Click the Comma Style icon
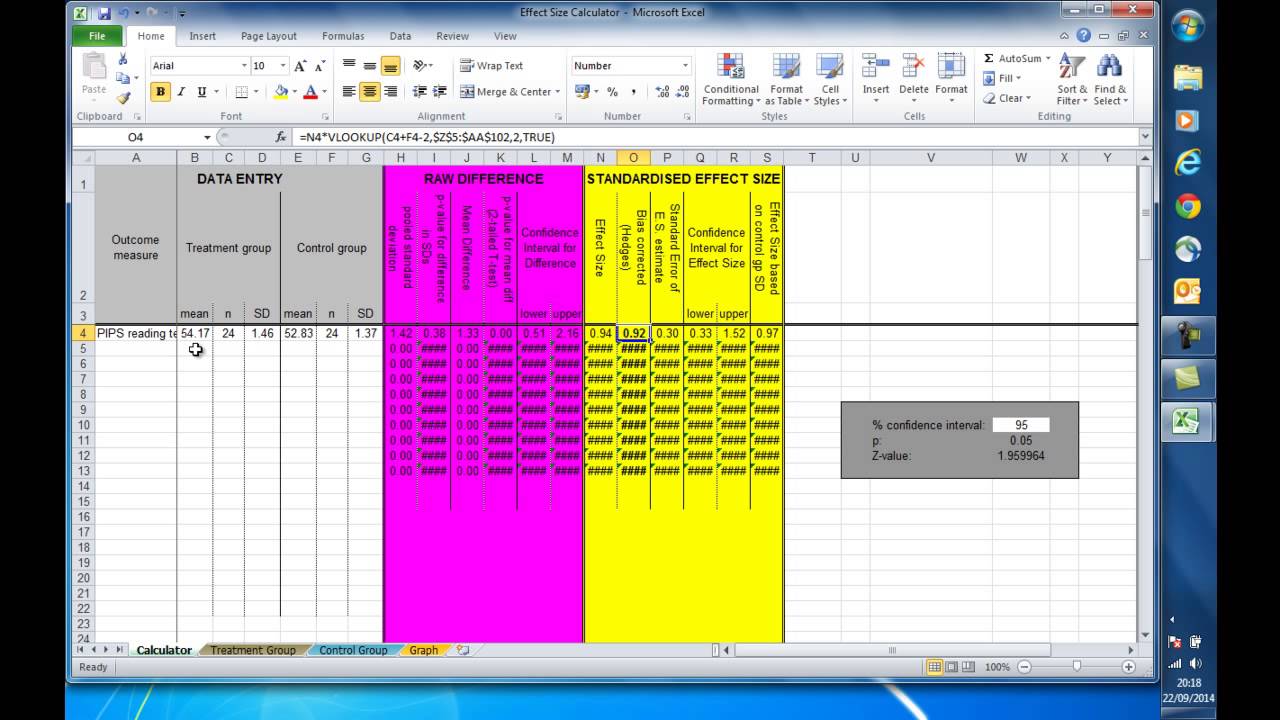 click(634, 92)
